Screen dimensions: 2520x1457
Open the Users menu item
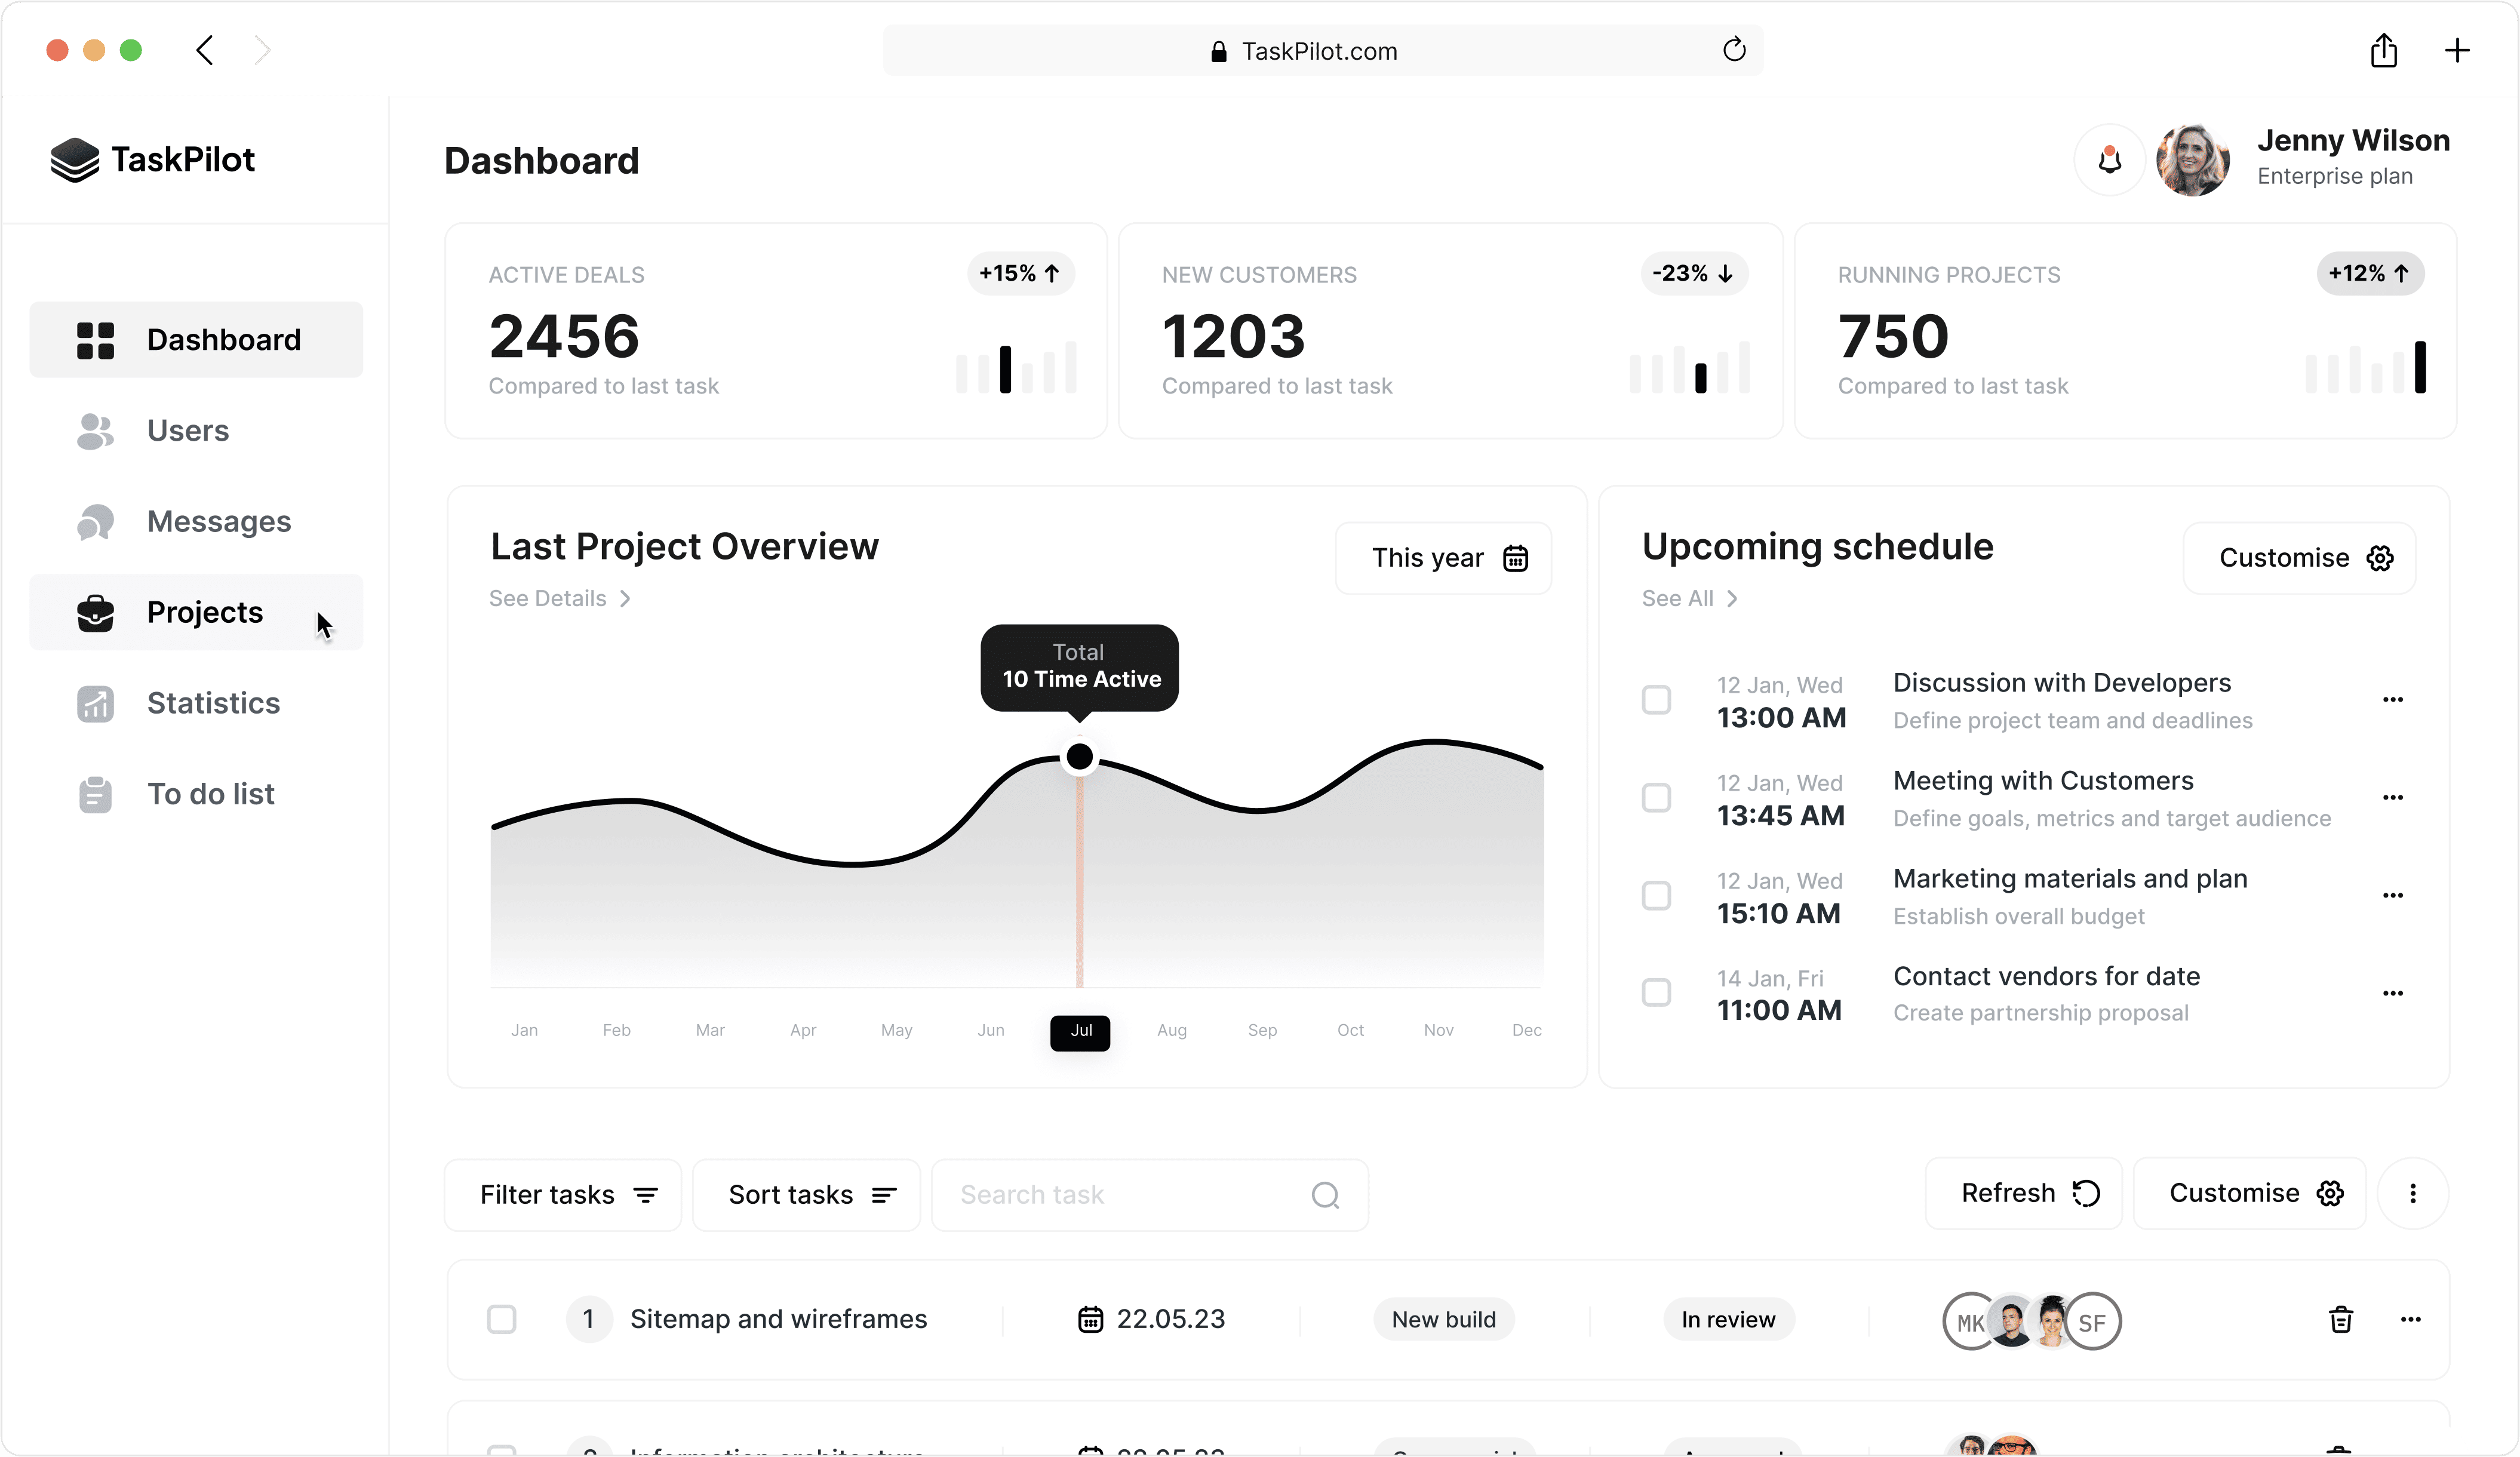(x=196, y=431)
